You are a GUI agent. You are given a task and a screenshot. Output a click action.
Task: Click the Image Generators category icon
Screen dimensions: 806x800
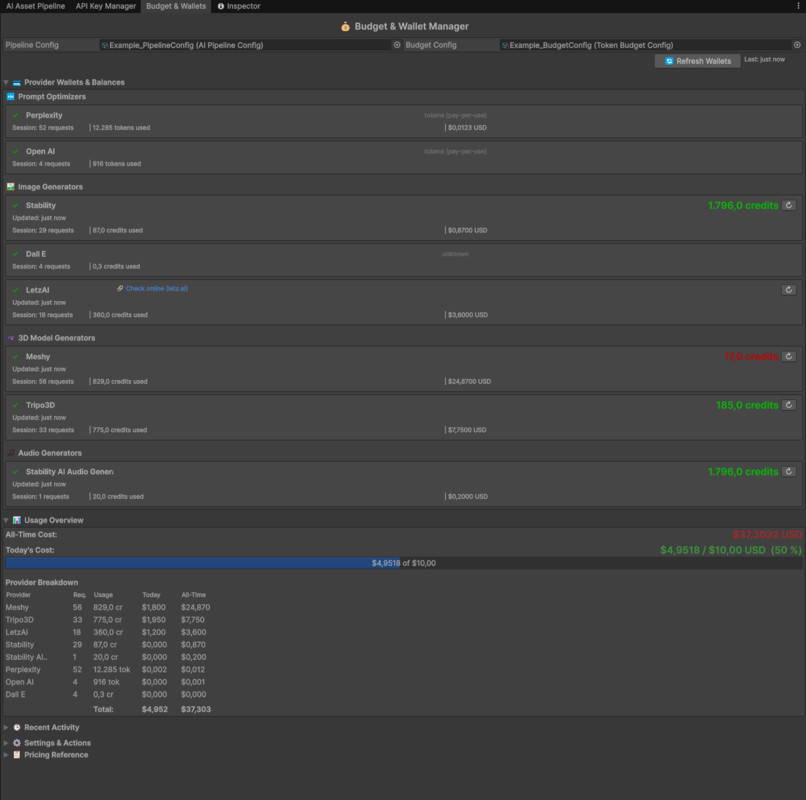[10, 187]
